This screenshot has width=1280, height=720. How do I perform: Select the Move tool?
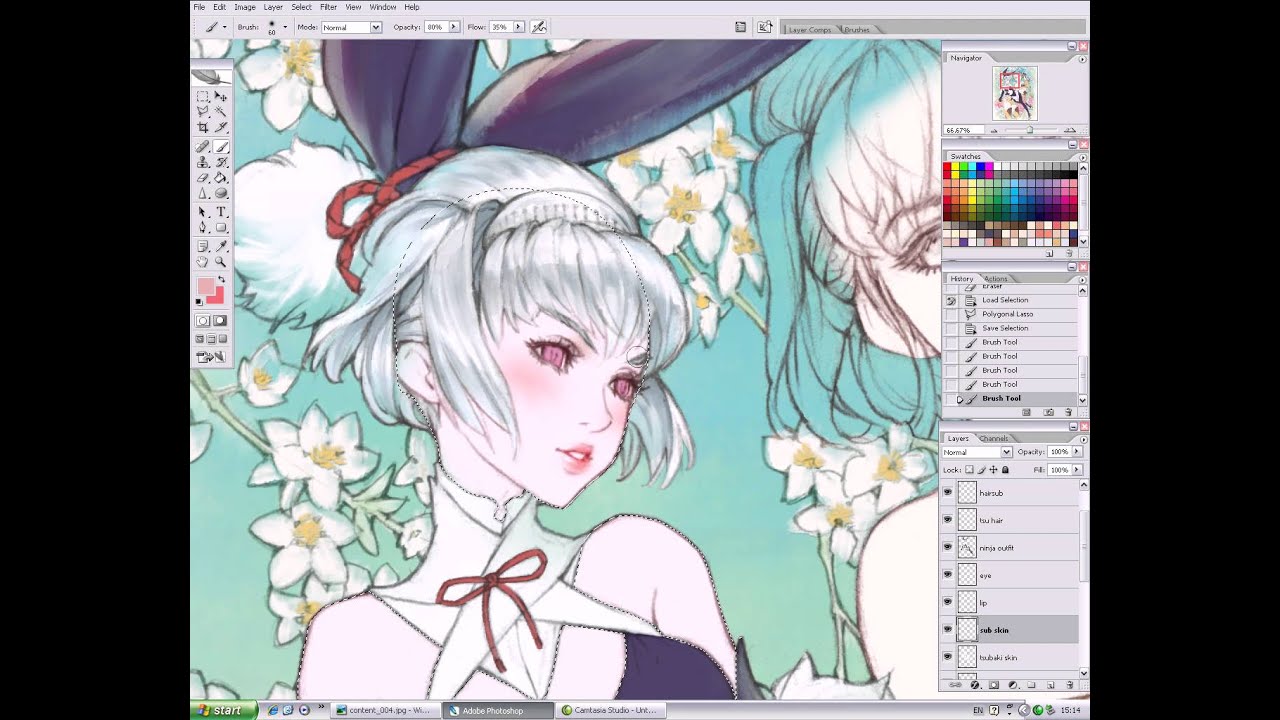coord(221,97)
